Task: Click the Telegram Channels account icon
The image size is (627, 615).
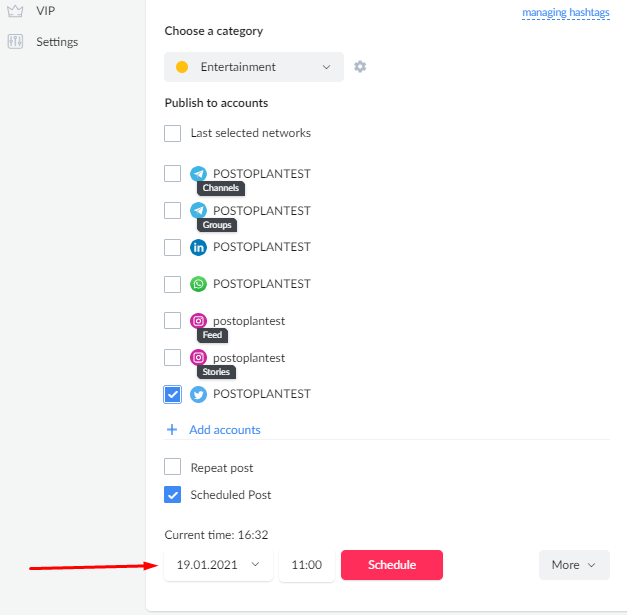Action: [x=198, y=174]
